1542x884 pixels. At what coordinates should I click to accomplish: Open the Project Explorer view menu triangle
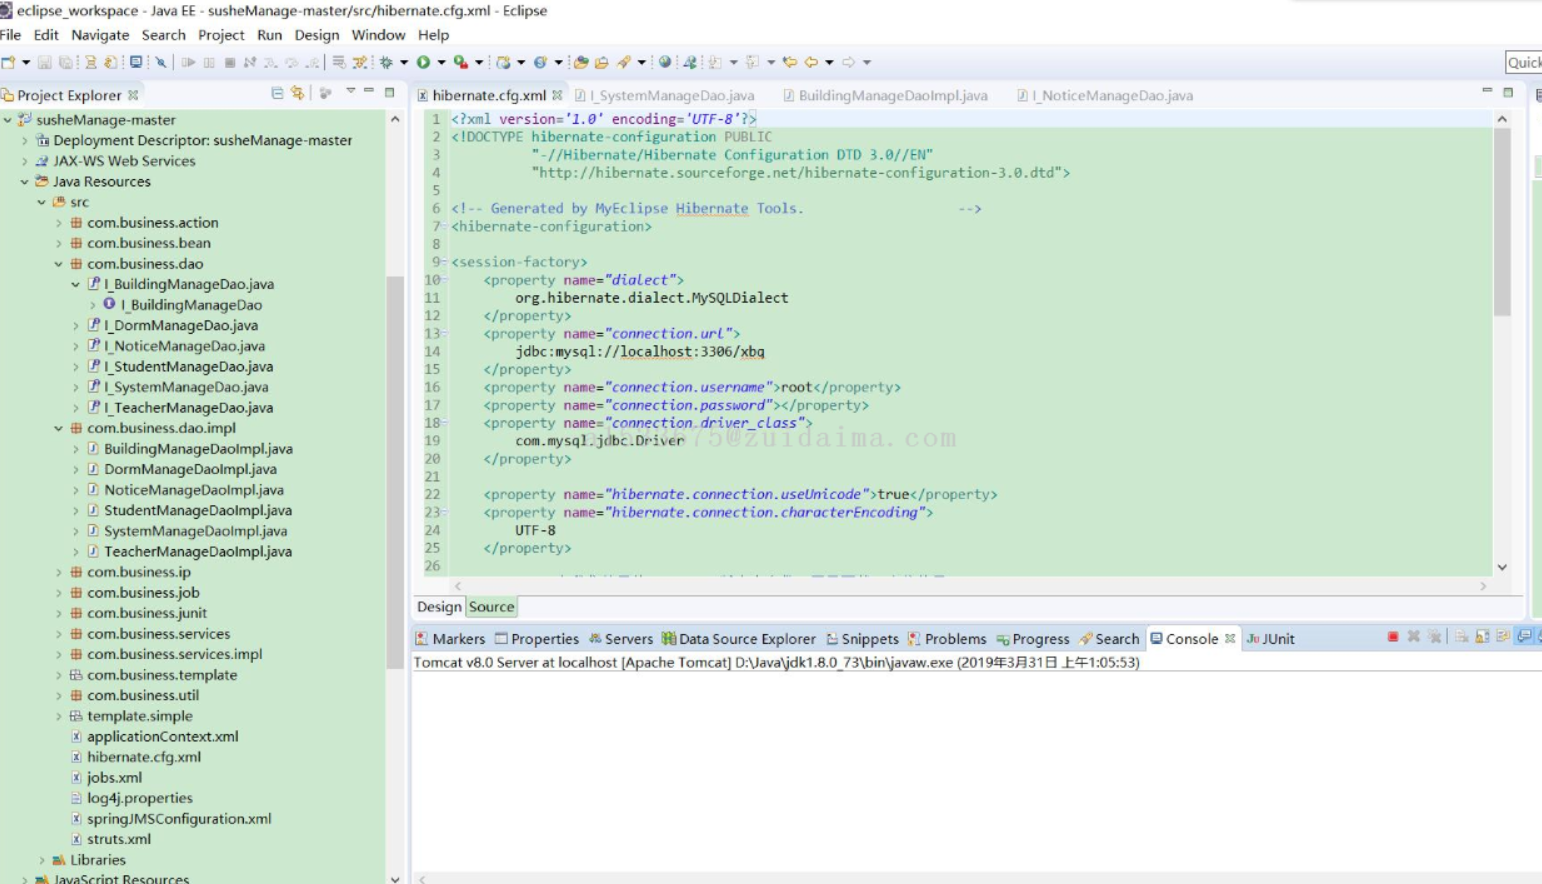coord(350,92)
